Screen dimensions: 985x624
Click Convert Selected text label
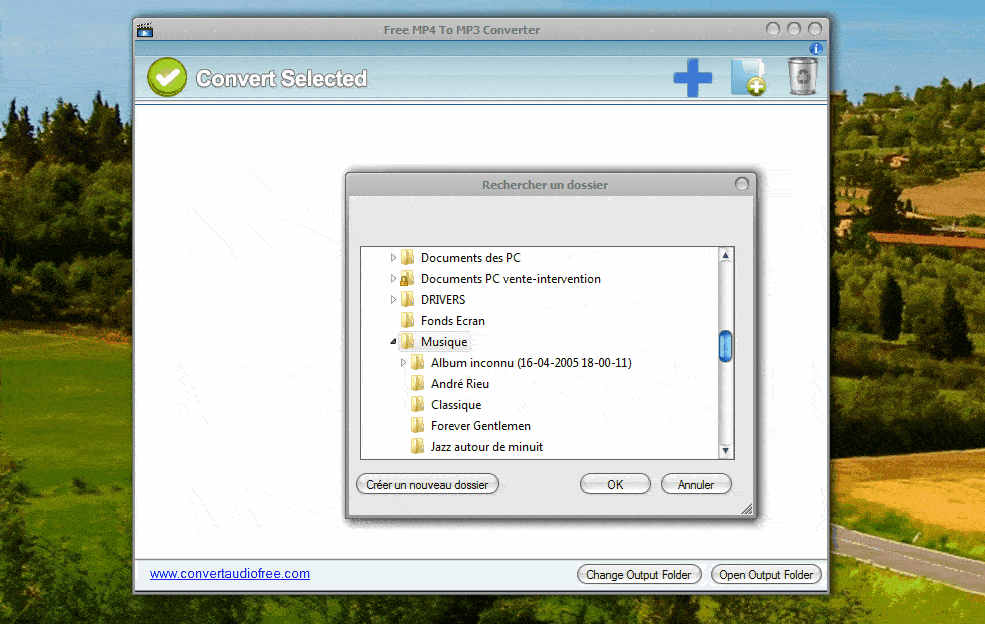coord(281,79)
